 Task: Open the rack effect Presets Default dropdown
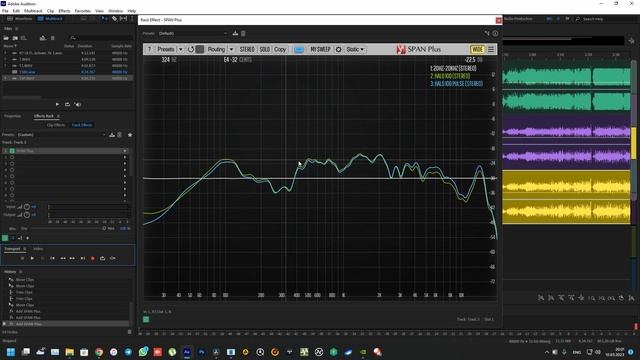pos(192,33)
